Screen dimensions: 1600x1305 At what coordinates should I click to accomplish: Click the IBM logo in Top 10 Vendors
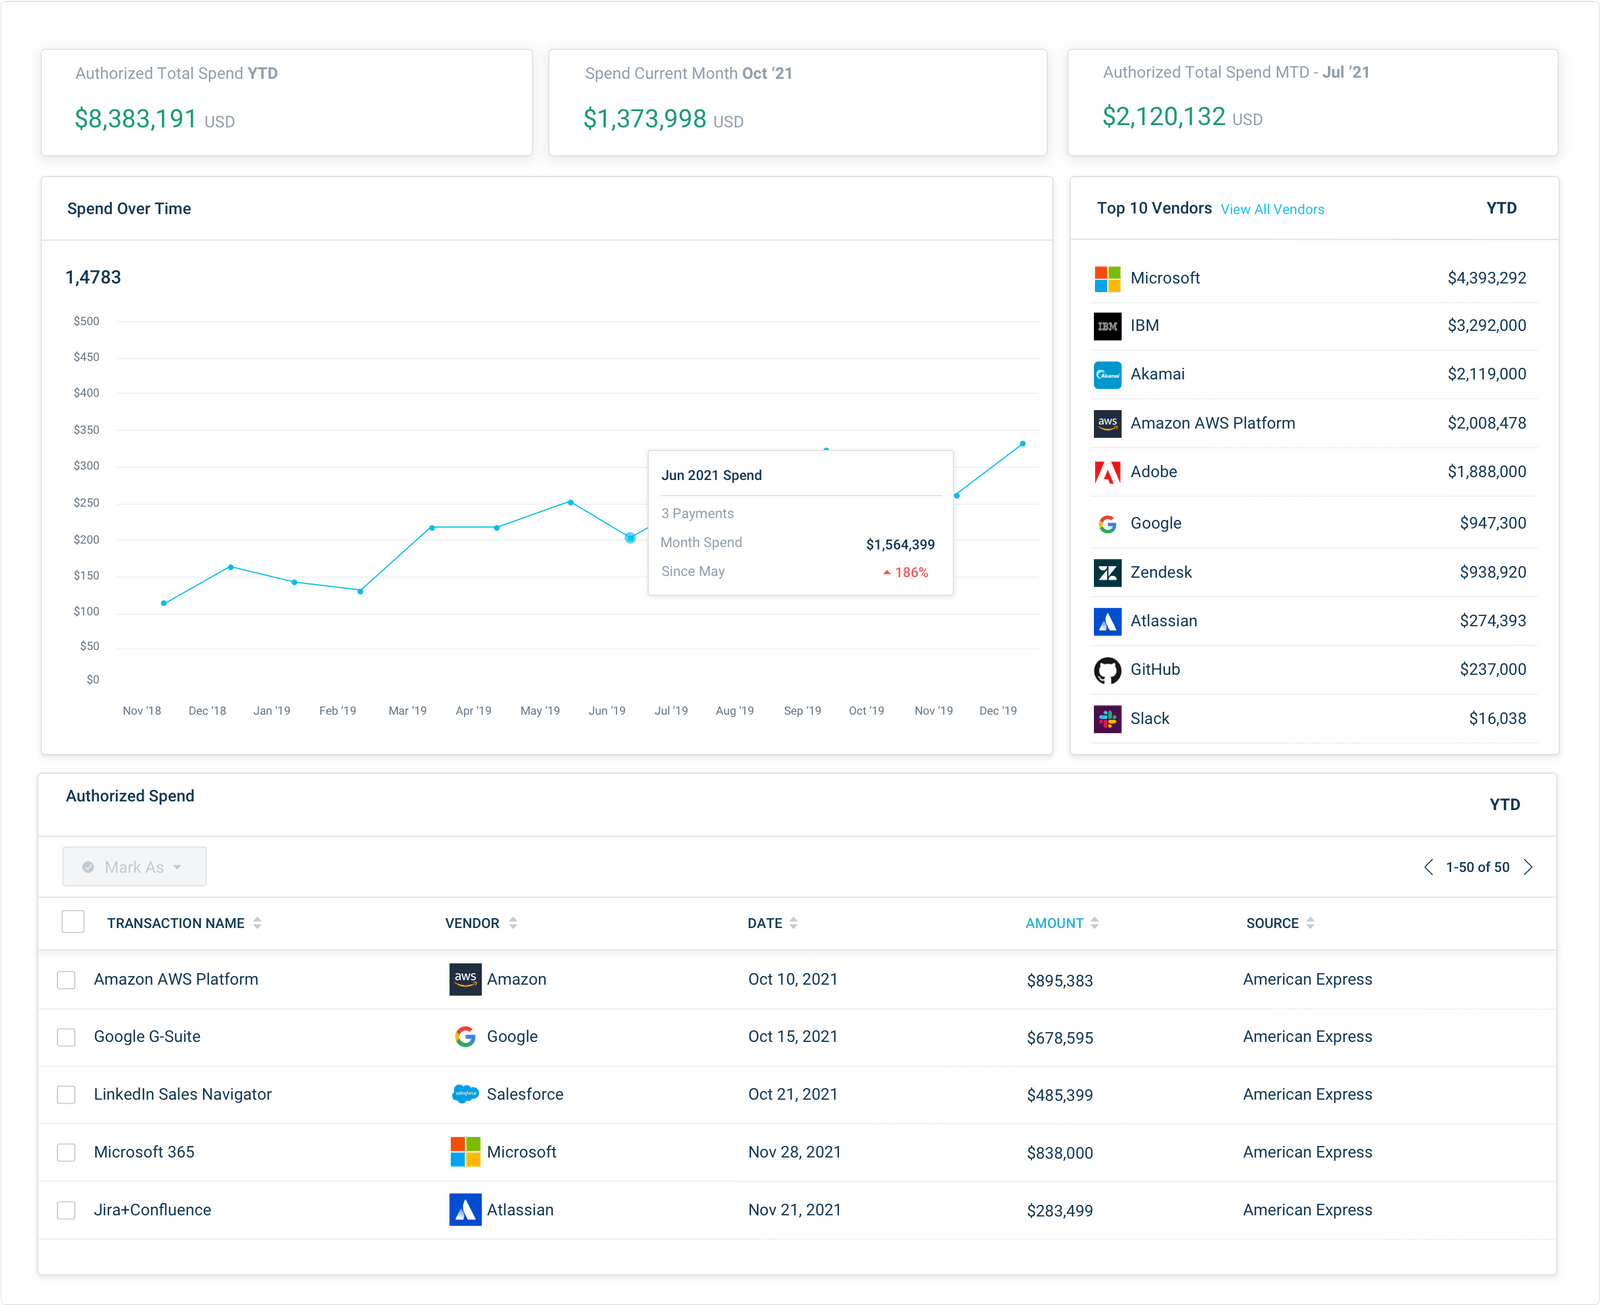[x=1107, y=326]
